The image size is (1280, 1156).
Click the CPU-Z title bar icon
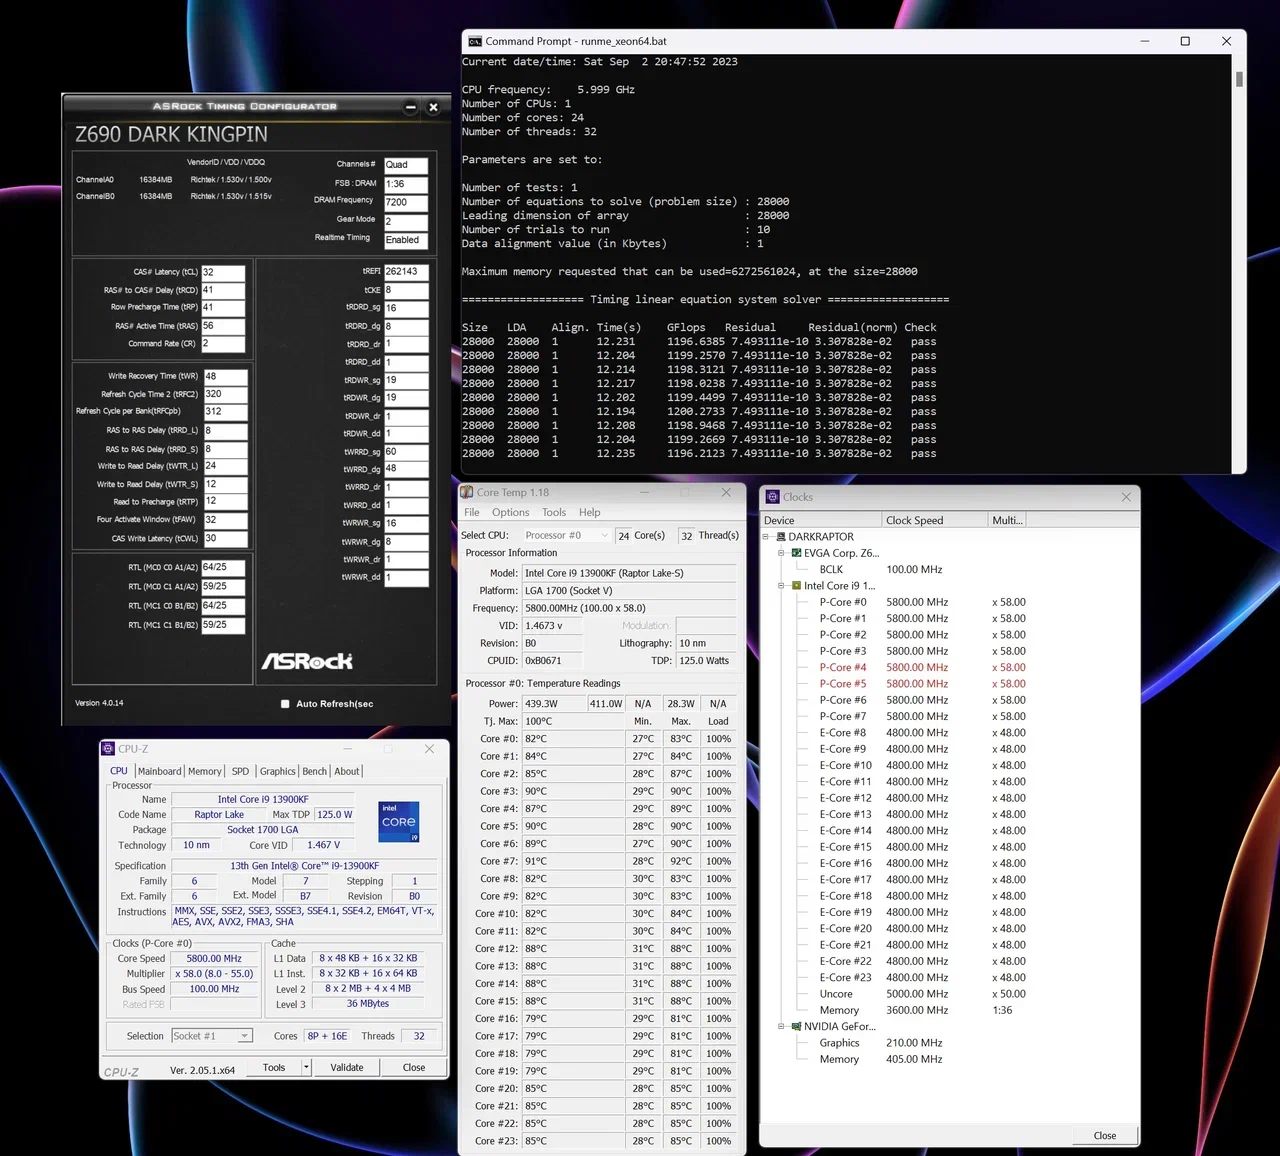point(108,748)
